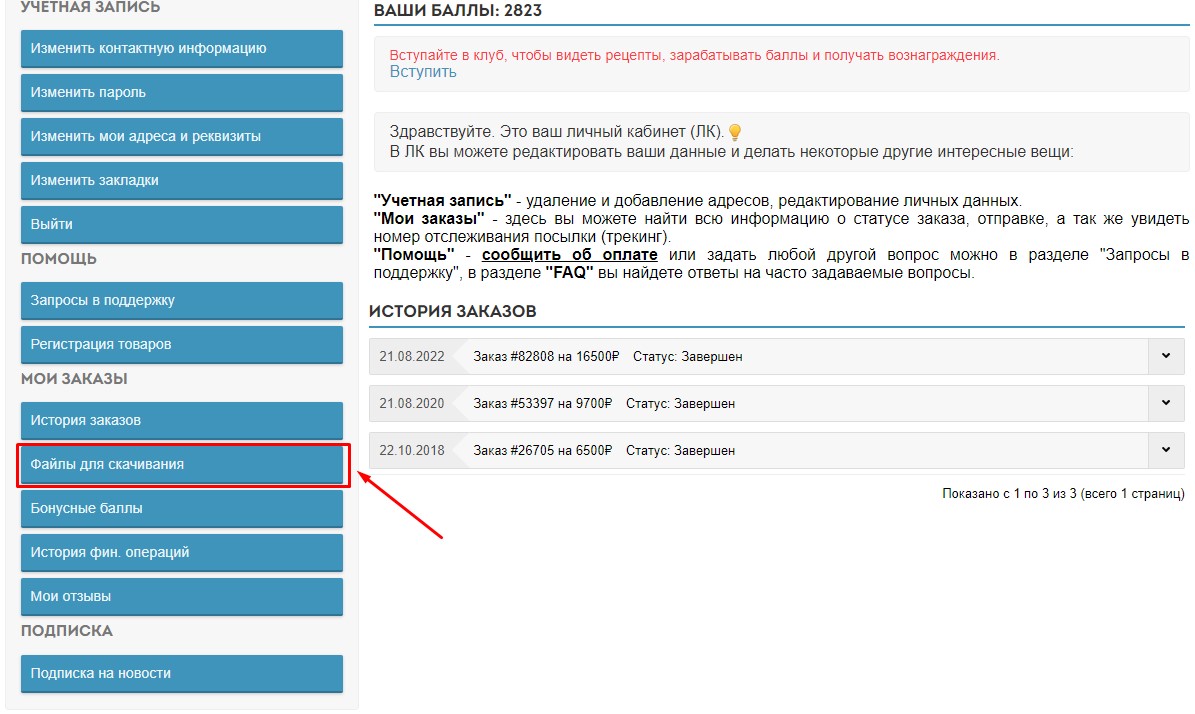Open 'Файлы для скачивания' page

tap(182, 464)
